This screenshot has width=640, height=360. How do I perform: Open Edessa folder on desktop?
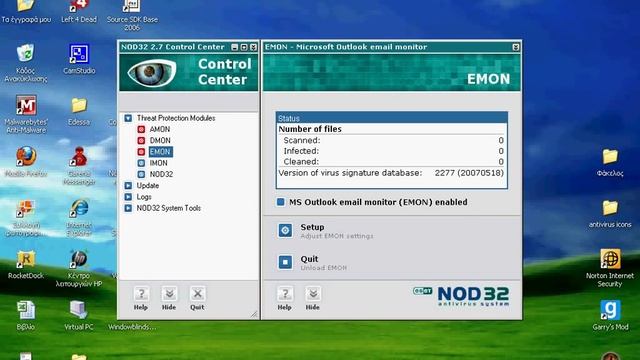pos(79,111)
